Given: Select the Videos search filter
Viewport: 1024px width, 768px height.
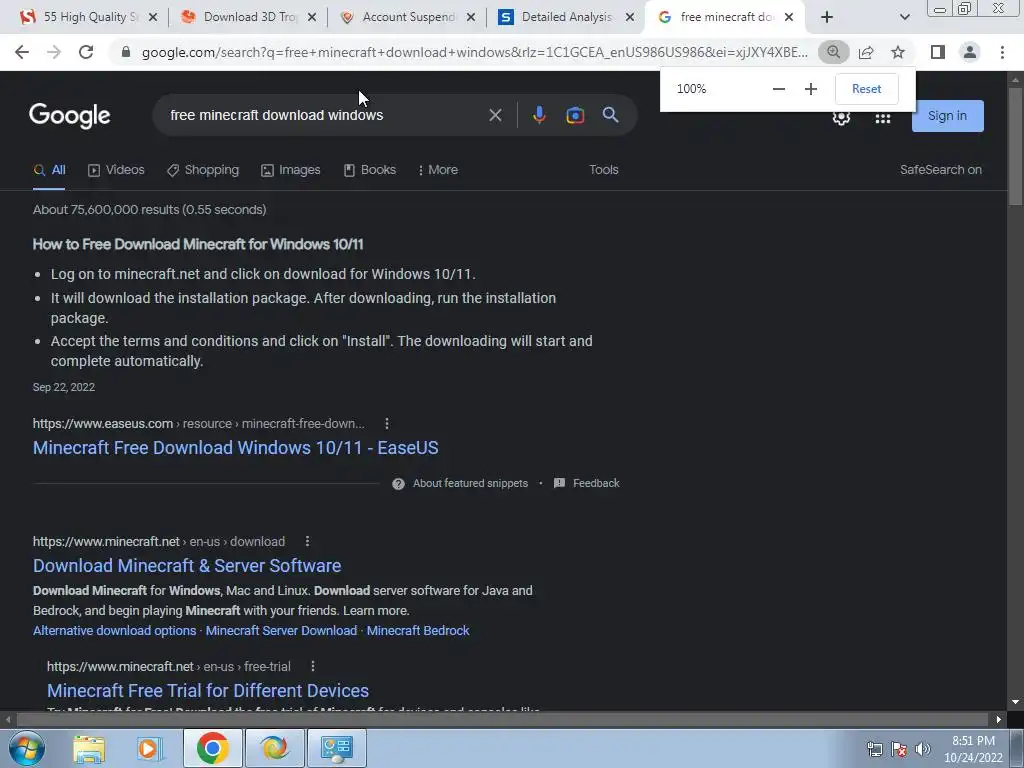Looking at the screenshot, I should (116, 170).
